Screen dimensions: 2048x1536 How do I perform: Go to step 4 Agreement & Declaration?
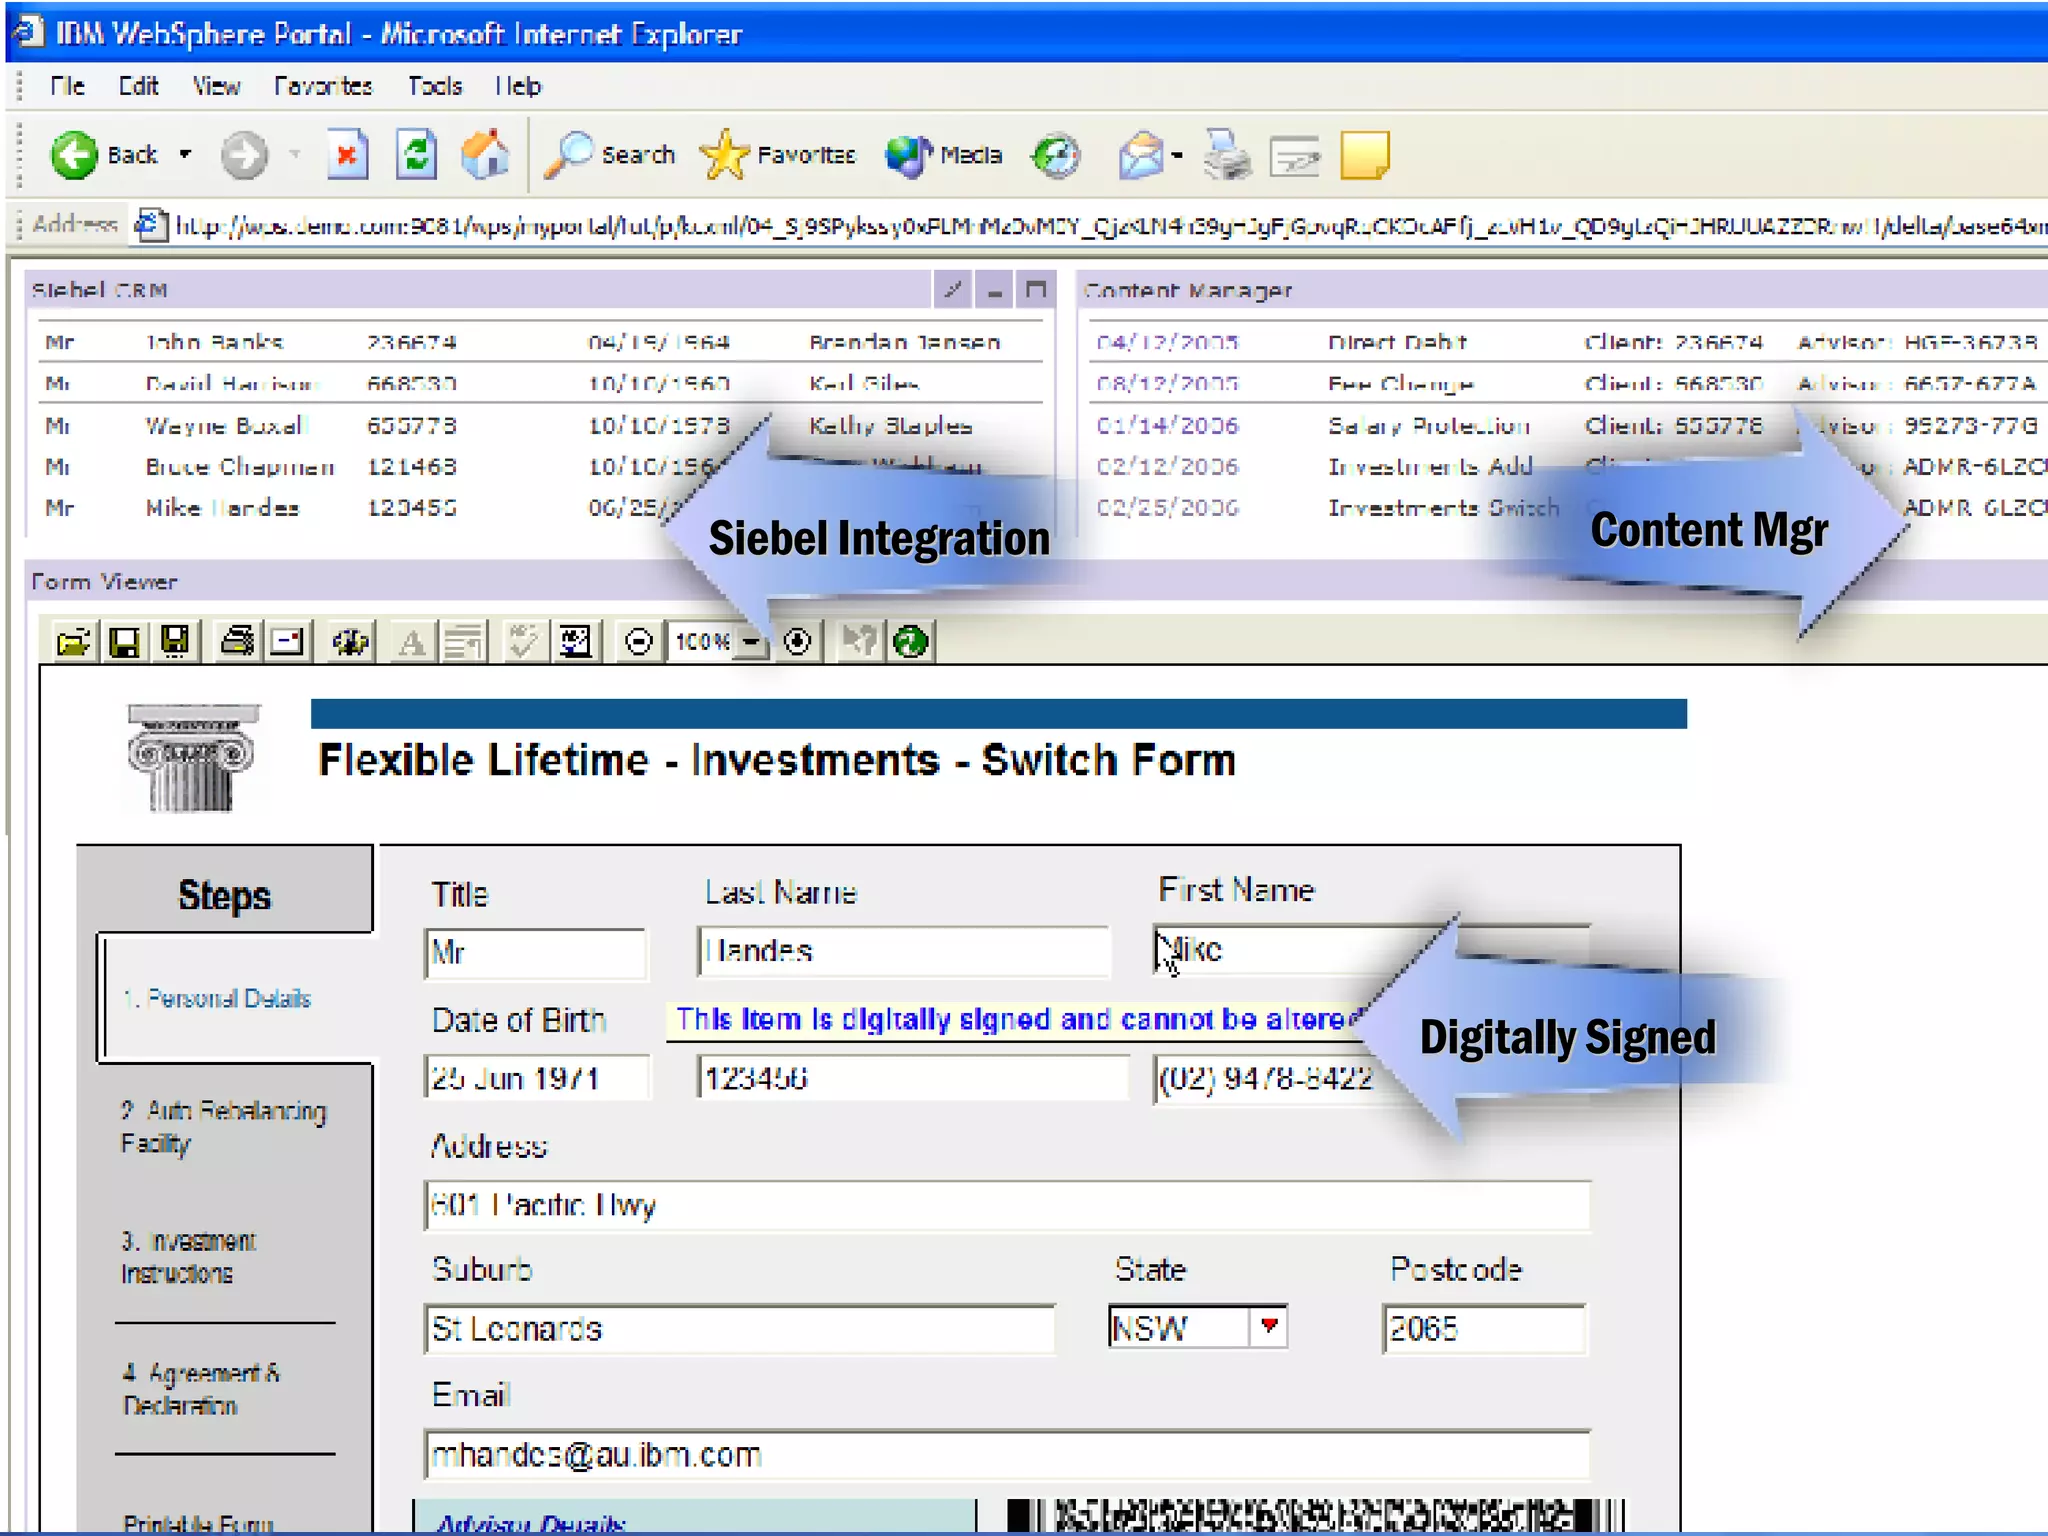(x=201, y=1389)
